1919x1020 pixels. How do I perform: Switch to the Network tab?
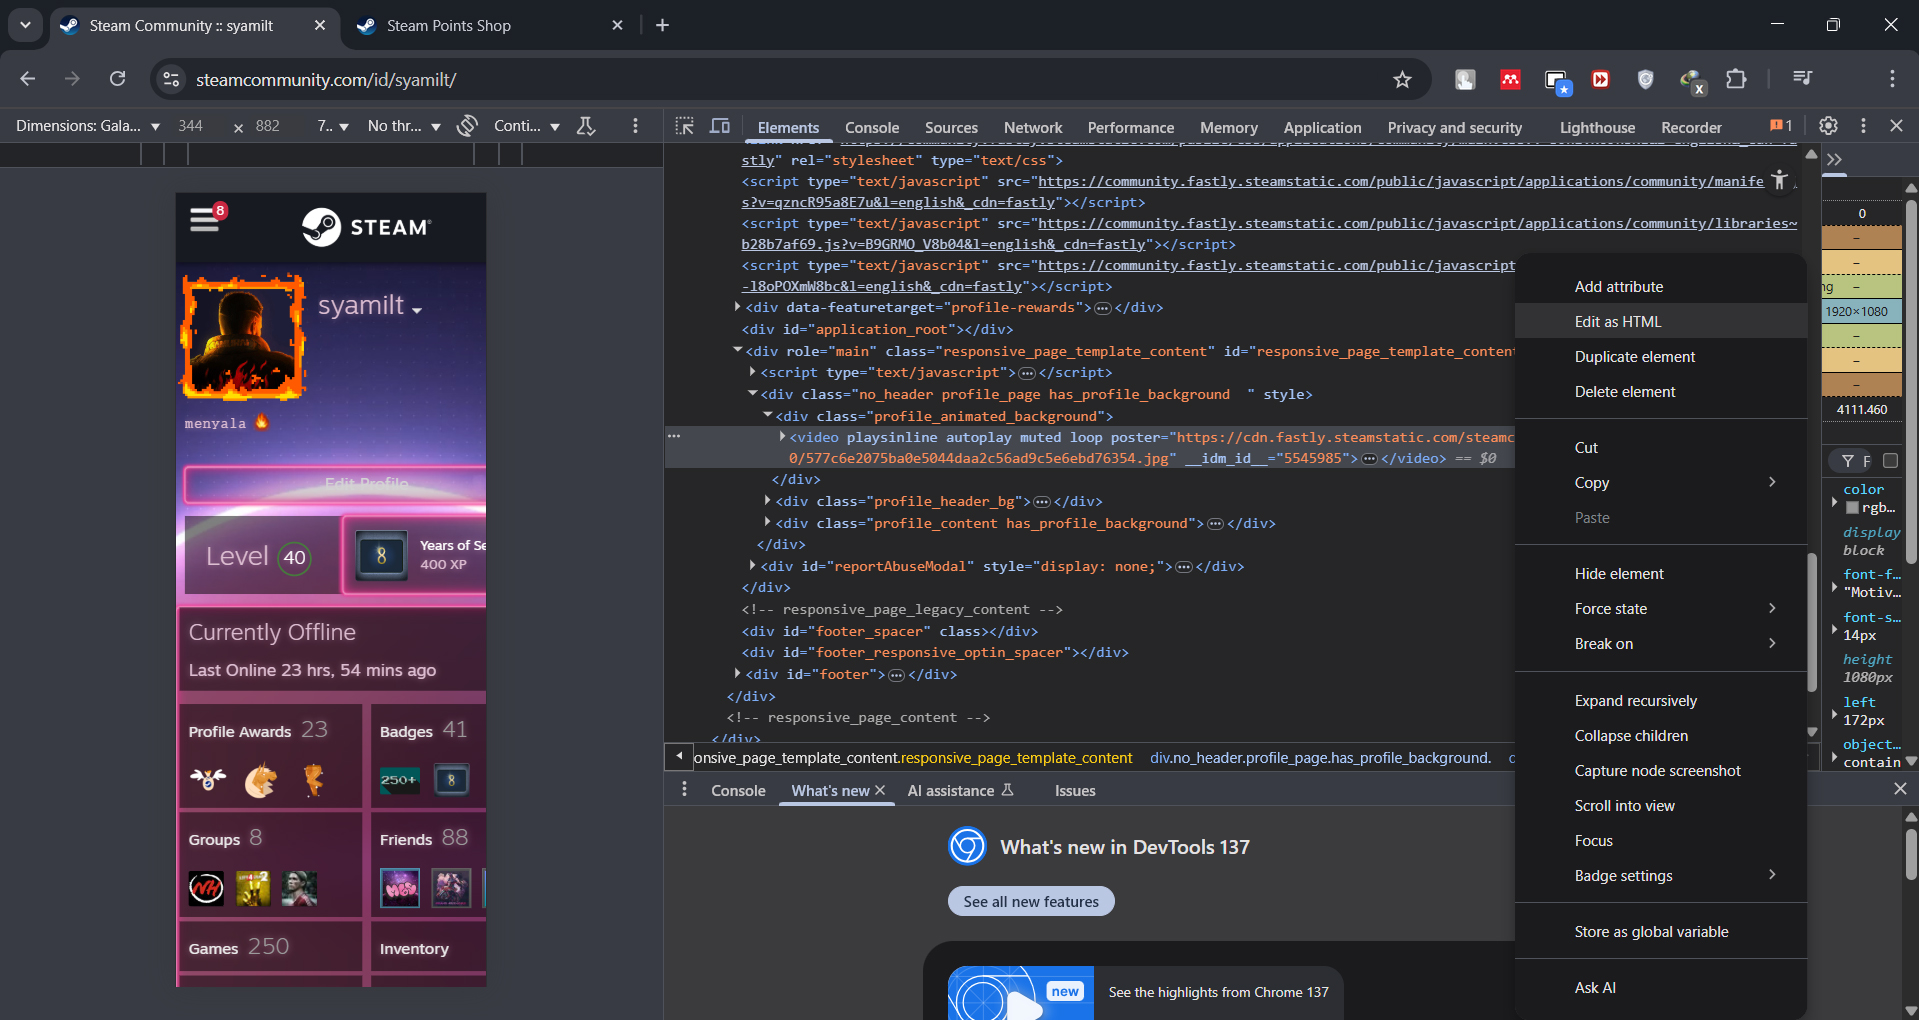click(x=1033, y=128)
